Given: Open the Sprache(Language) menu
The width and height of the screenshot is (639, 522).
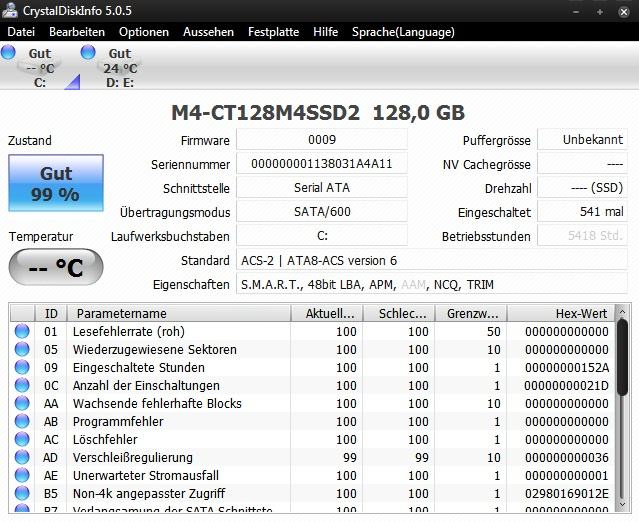Looking at the screenshot, I should pos(403,32).
